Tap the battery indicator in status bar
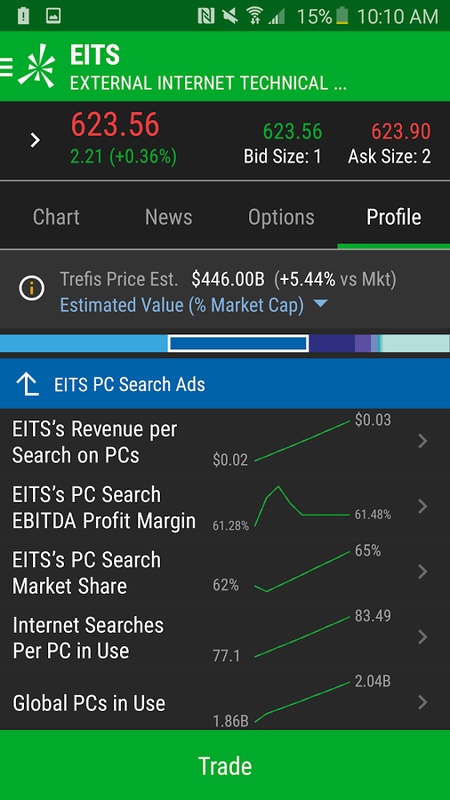 tap(342, 16)
